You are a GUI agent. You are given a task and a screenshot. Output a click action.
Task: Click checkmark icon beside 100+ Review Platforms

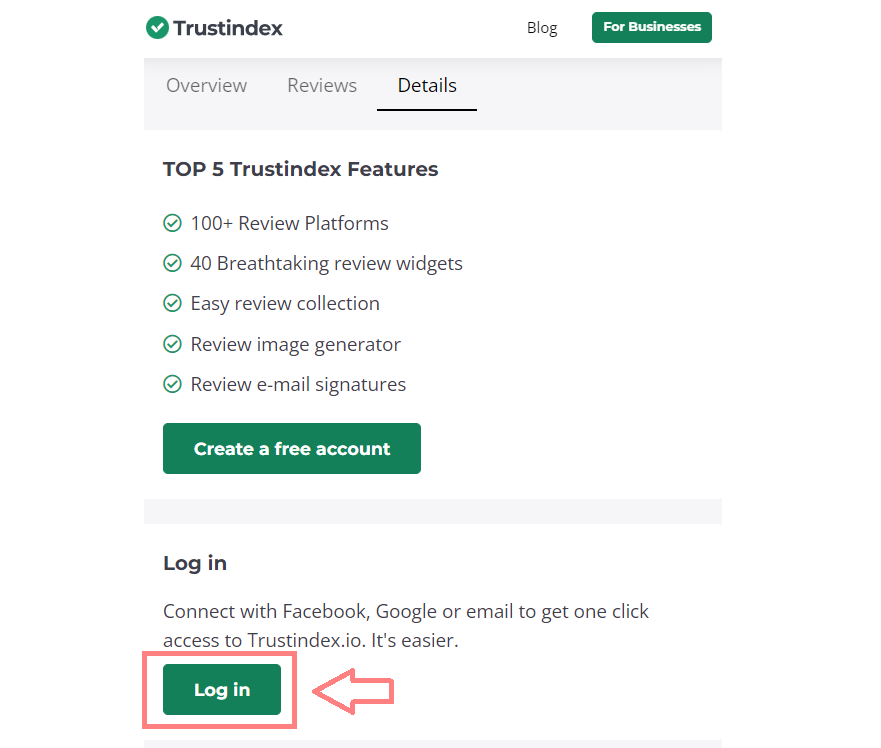(172, 223)
